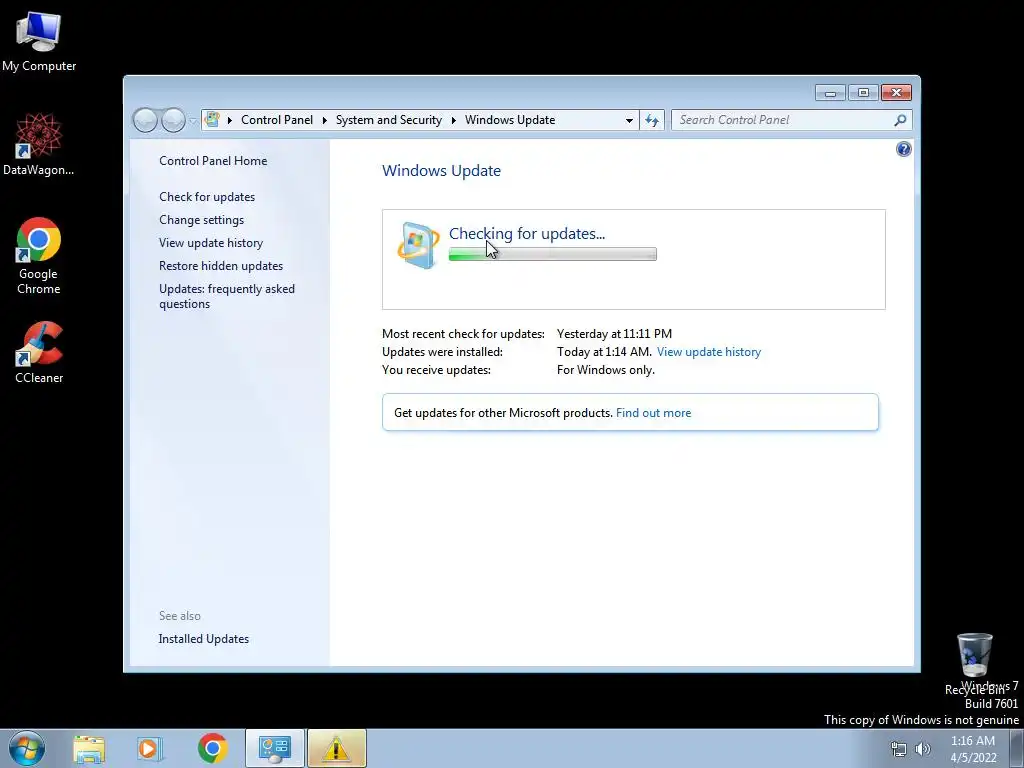Click the checking for updates progress bar
This screenshot has height=768, width=1024.
(x=552, y=254)
